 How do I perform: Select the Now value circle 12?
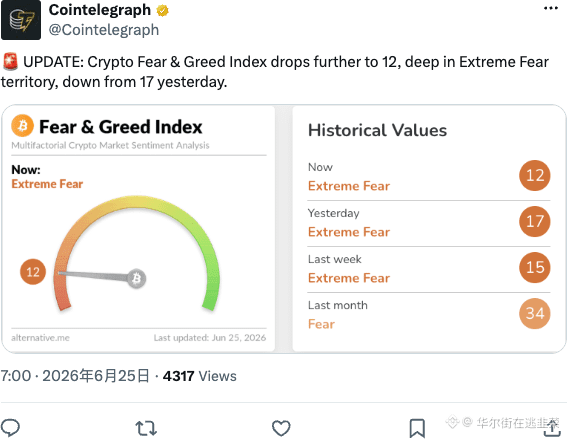pyautogui.click(x=535, y=175)
